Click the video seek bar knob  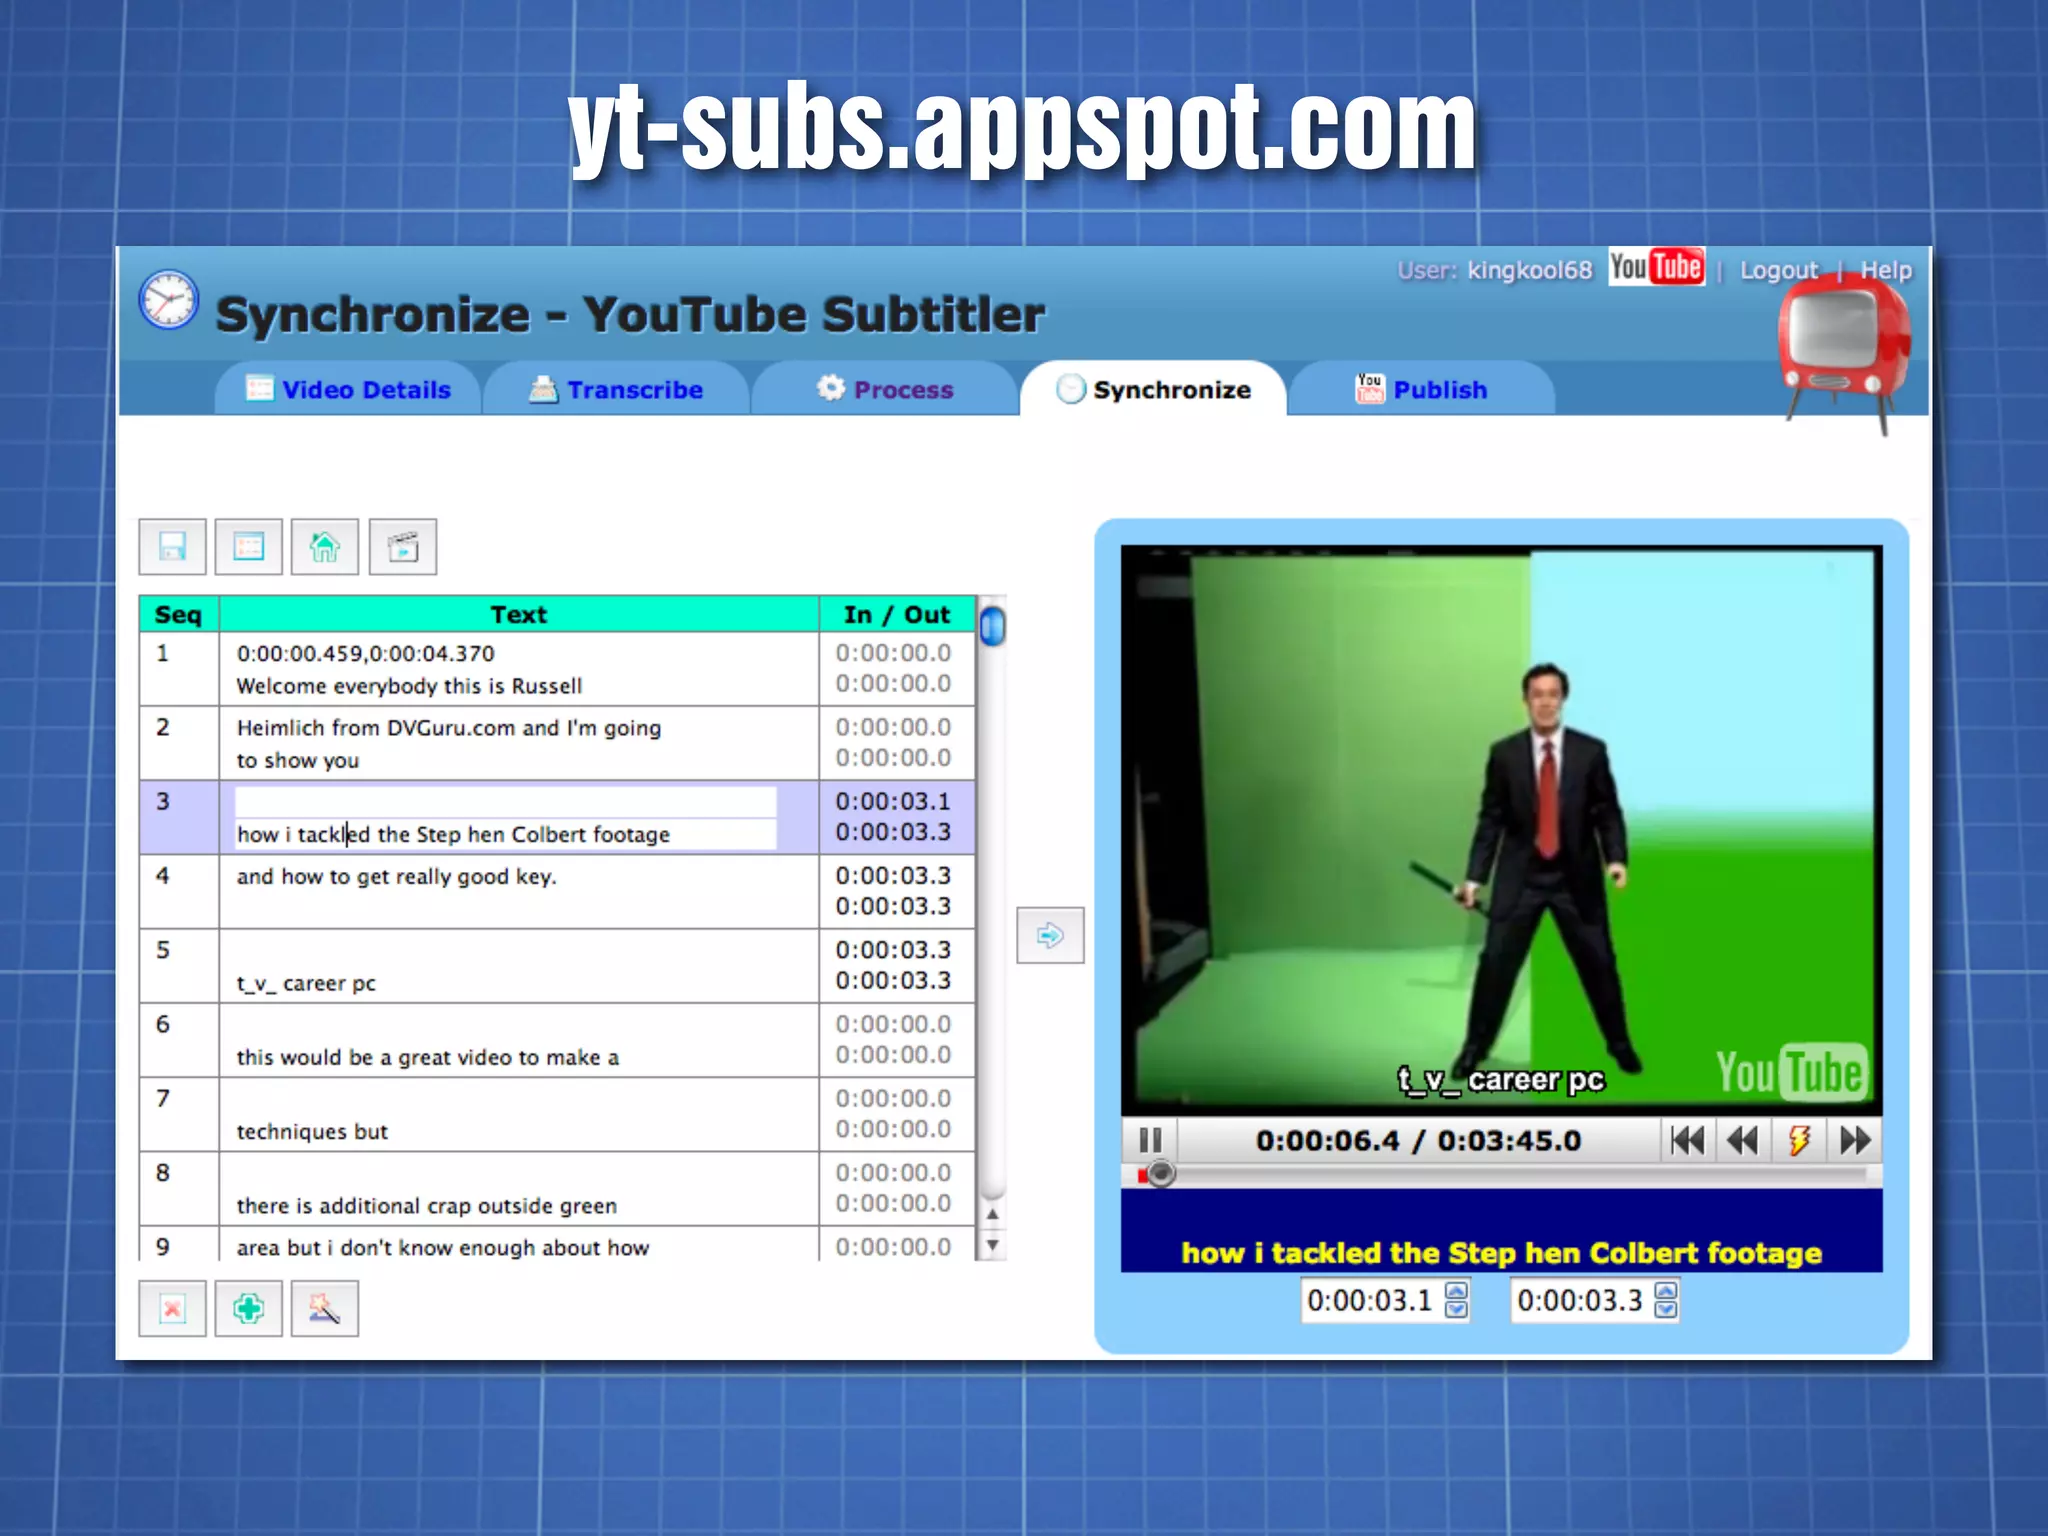point(1160,1174)
